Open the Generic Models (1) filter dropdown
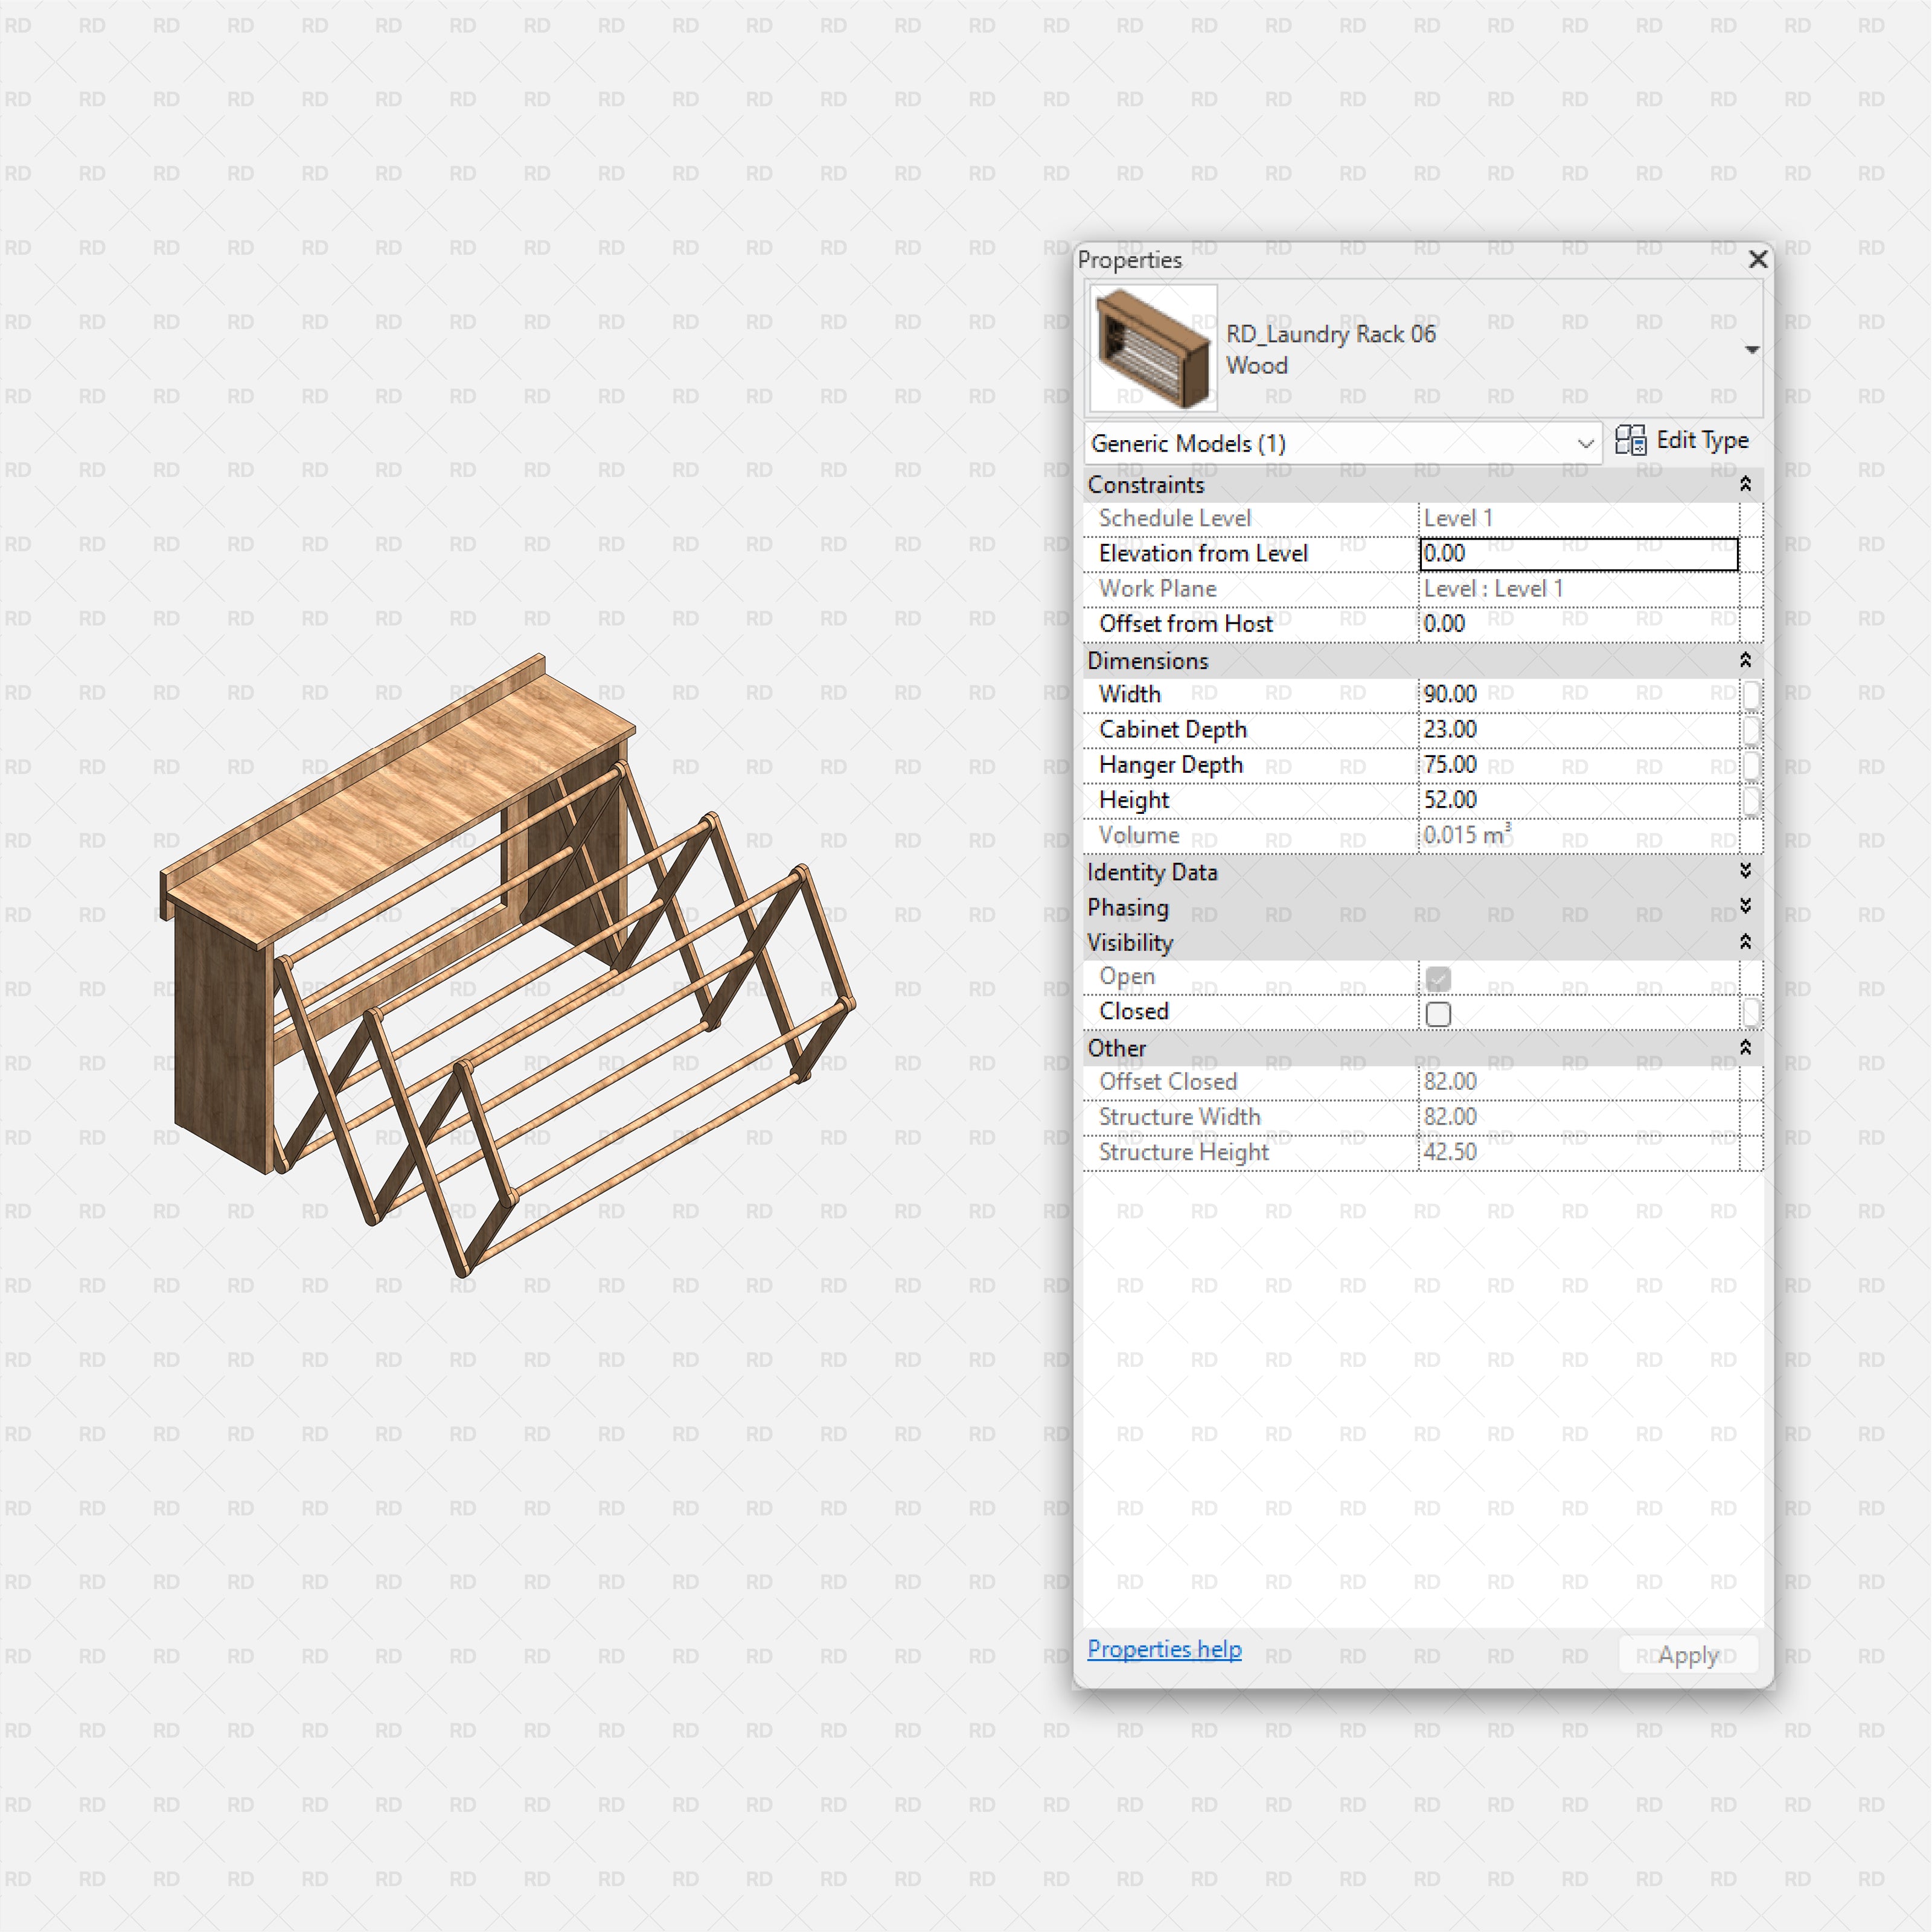The width and height of the screenshot is (1932, 1932). pyautogui.click(x=1586, y=443)
